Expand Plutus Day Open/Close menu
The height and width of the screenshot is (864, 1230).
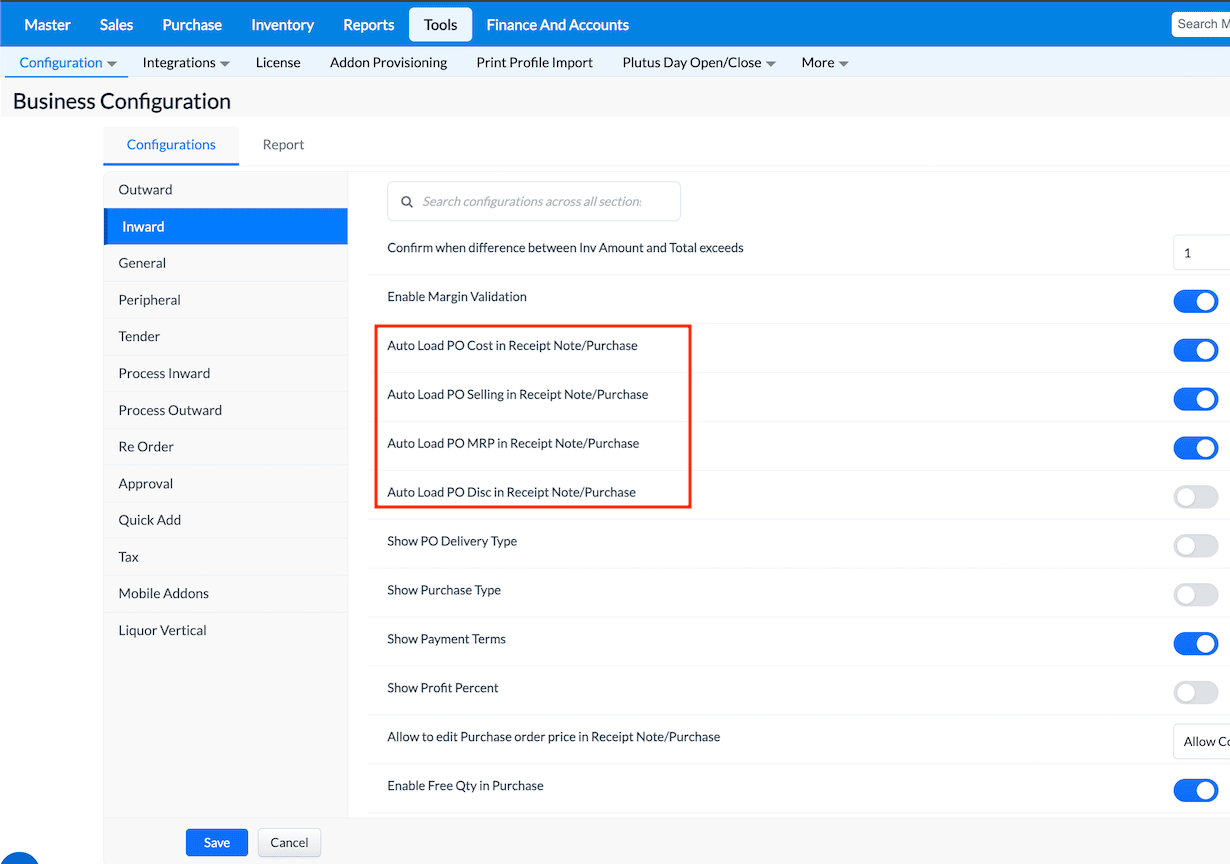[x=698, y=63]
